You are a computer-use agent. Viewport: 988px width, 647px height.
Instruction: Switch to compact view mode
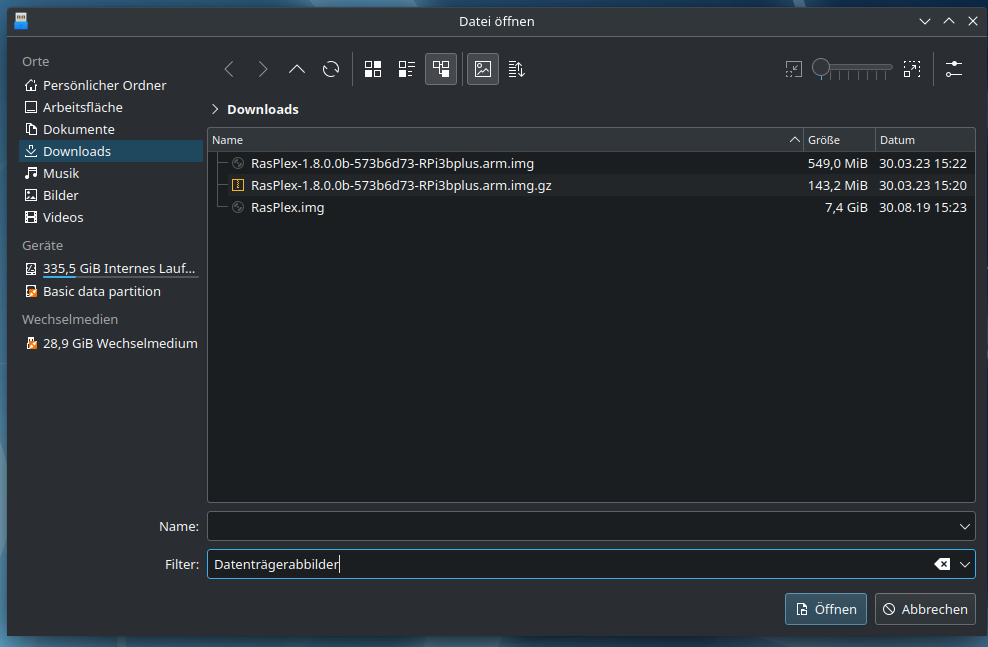[407, 69]
